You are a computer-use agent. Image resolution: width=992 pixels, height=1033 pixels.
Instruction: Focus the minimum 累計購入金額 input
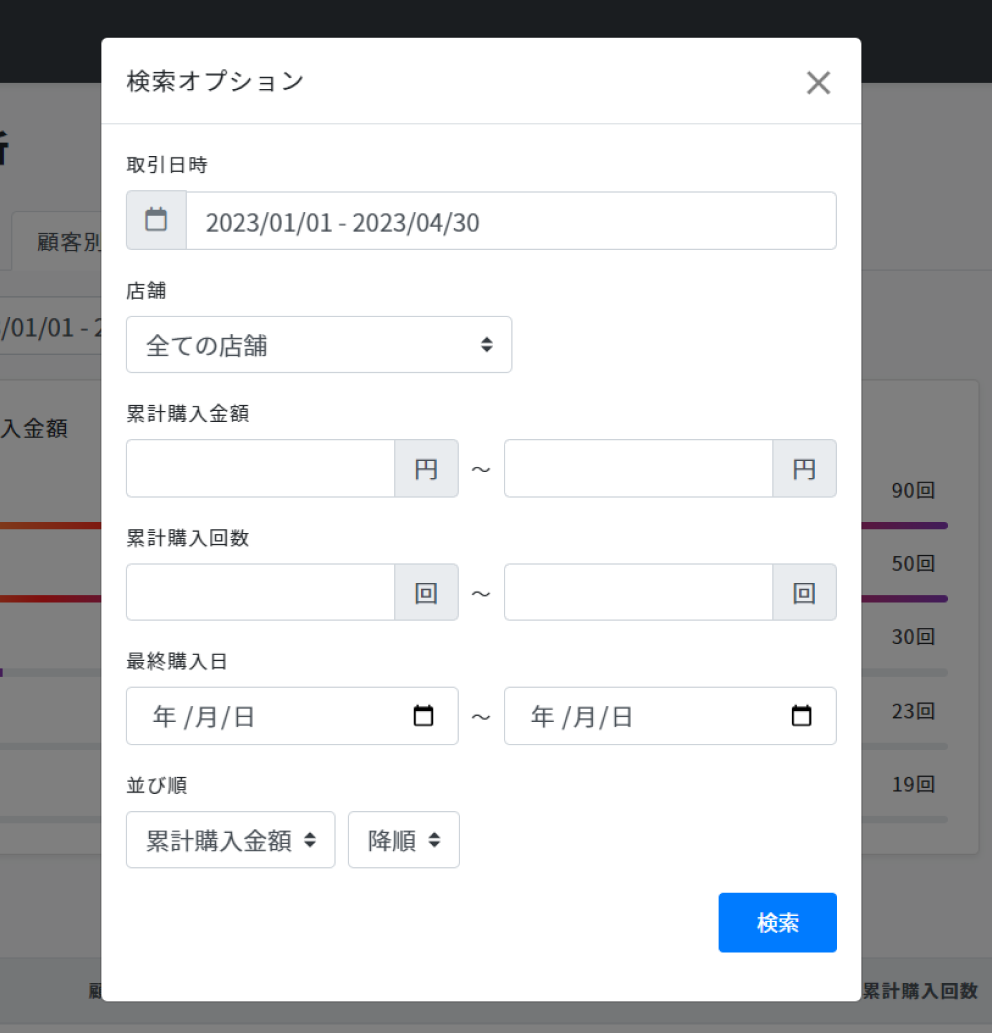(x=261, y=469)
